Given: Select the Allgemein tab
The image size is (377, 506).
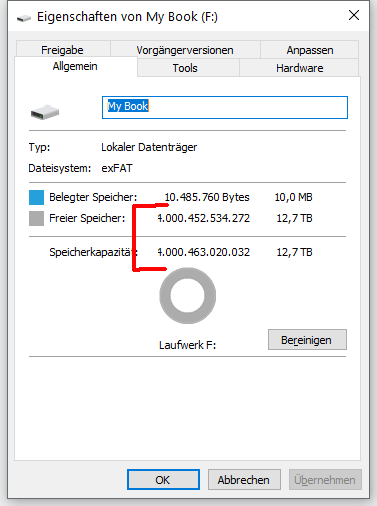Looking at the screenshot, I should [75, 66].
